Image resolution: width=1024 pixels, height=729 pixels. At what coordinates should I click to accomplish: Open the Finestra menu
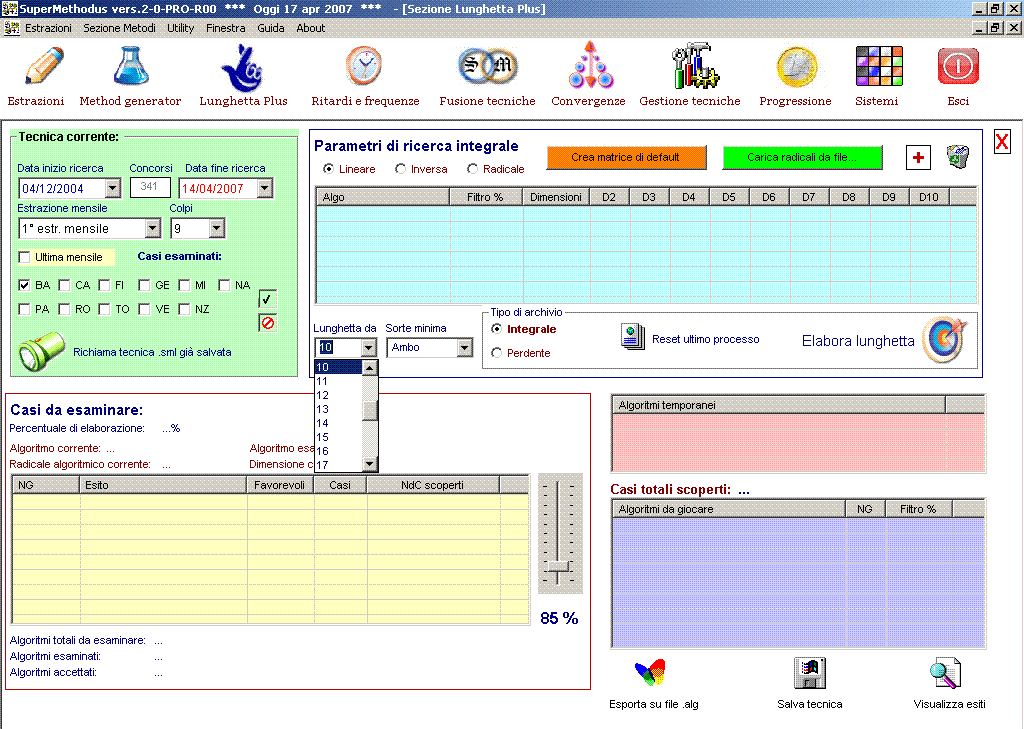click(225, 28)
